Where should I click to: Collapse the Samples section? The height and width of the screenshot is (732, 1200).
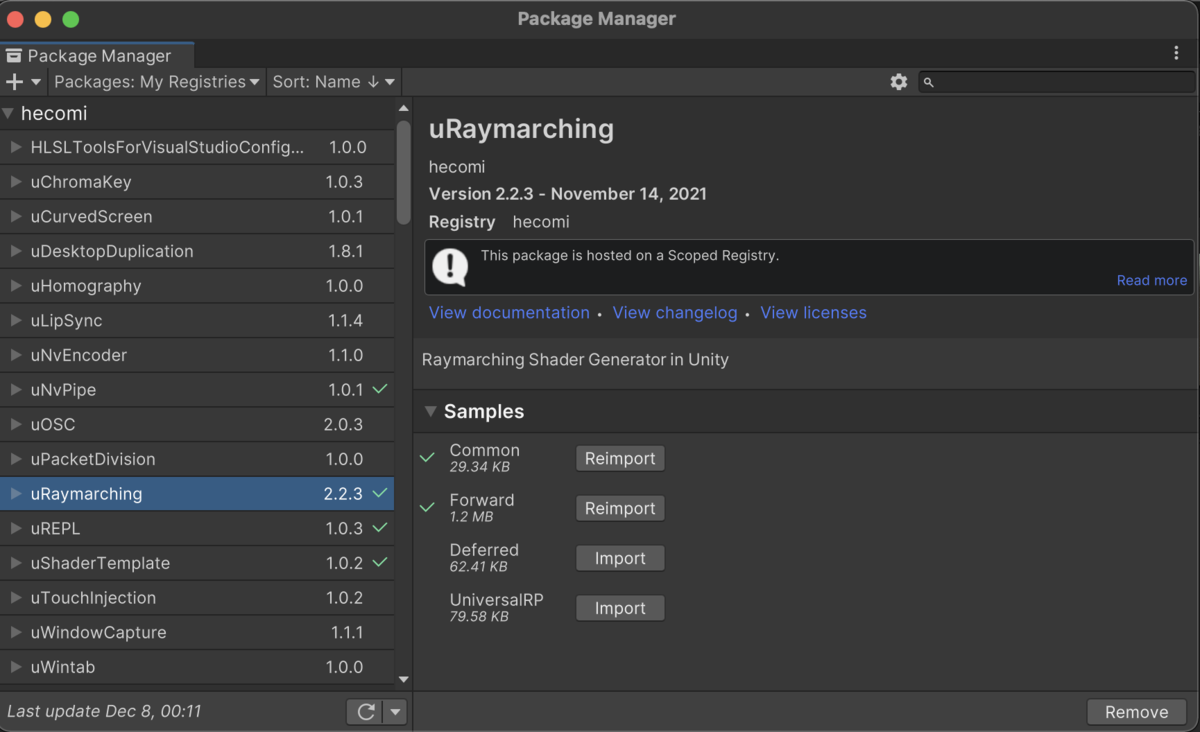pyautogui.click(x=431, y=411)
